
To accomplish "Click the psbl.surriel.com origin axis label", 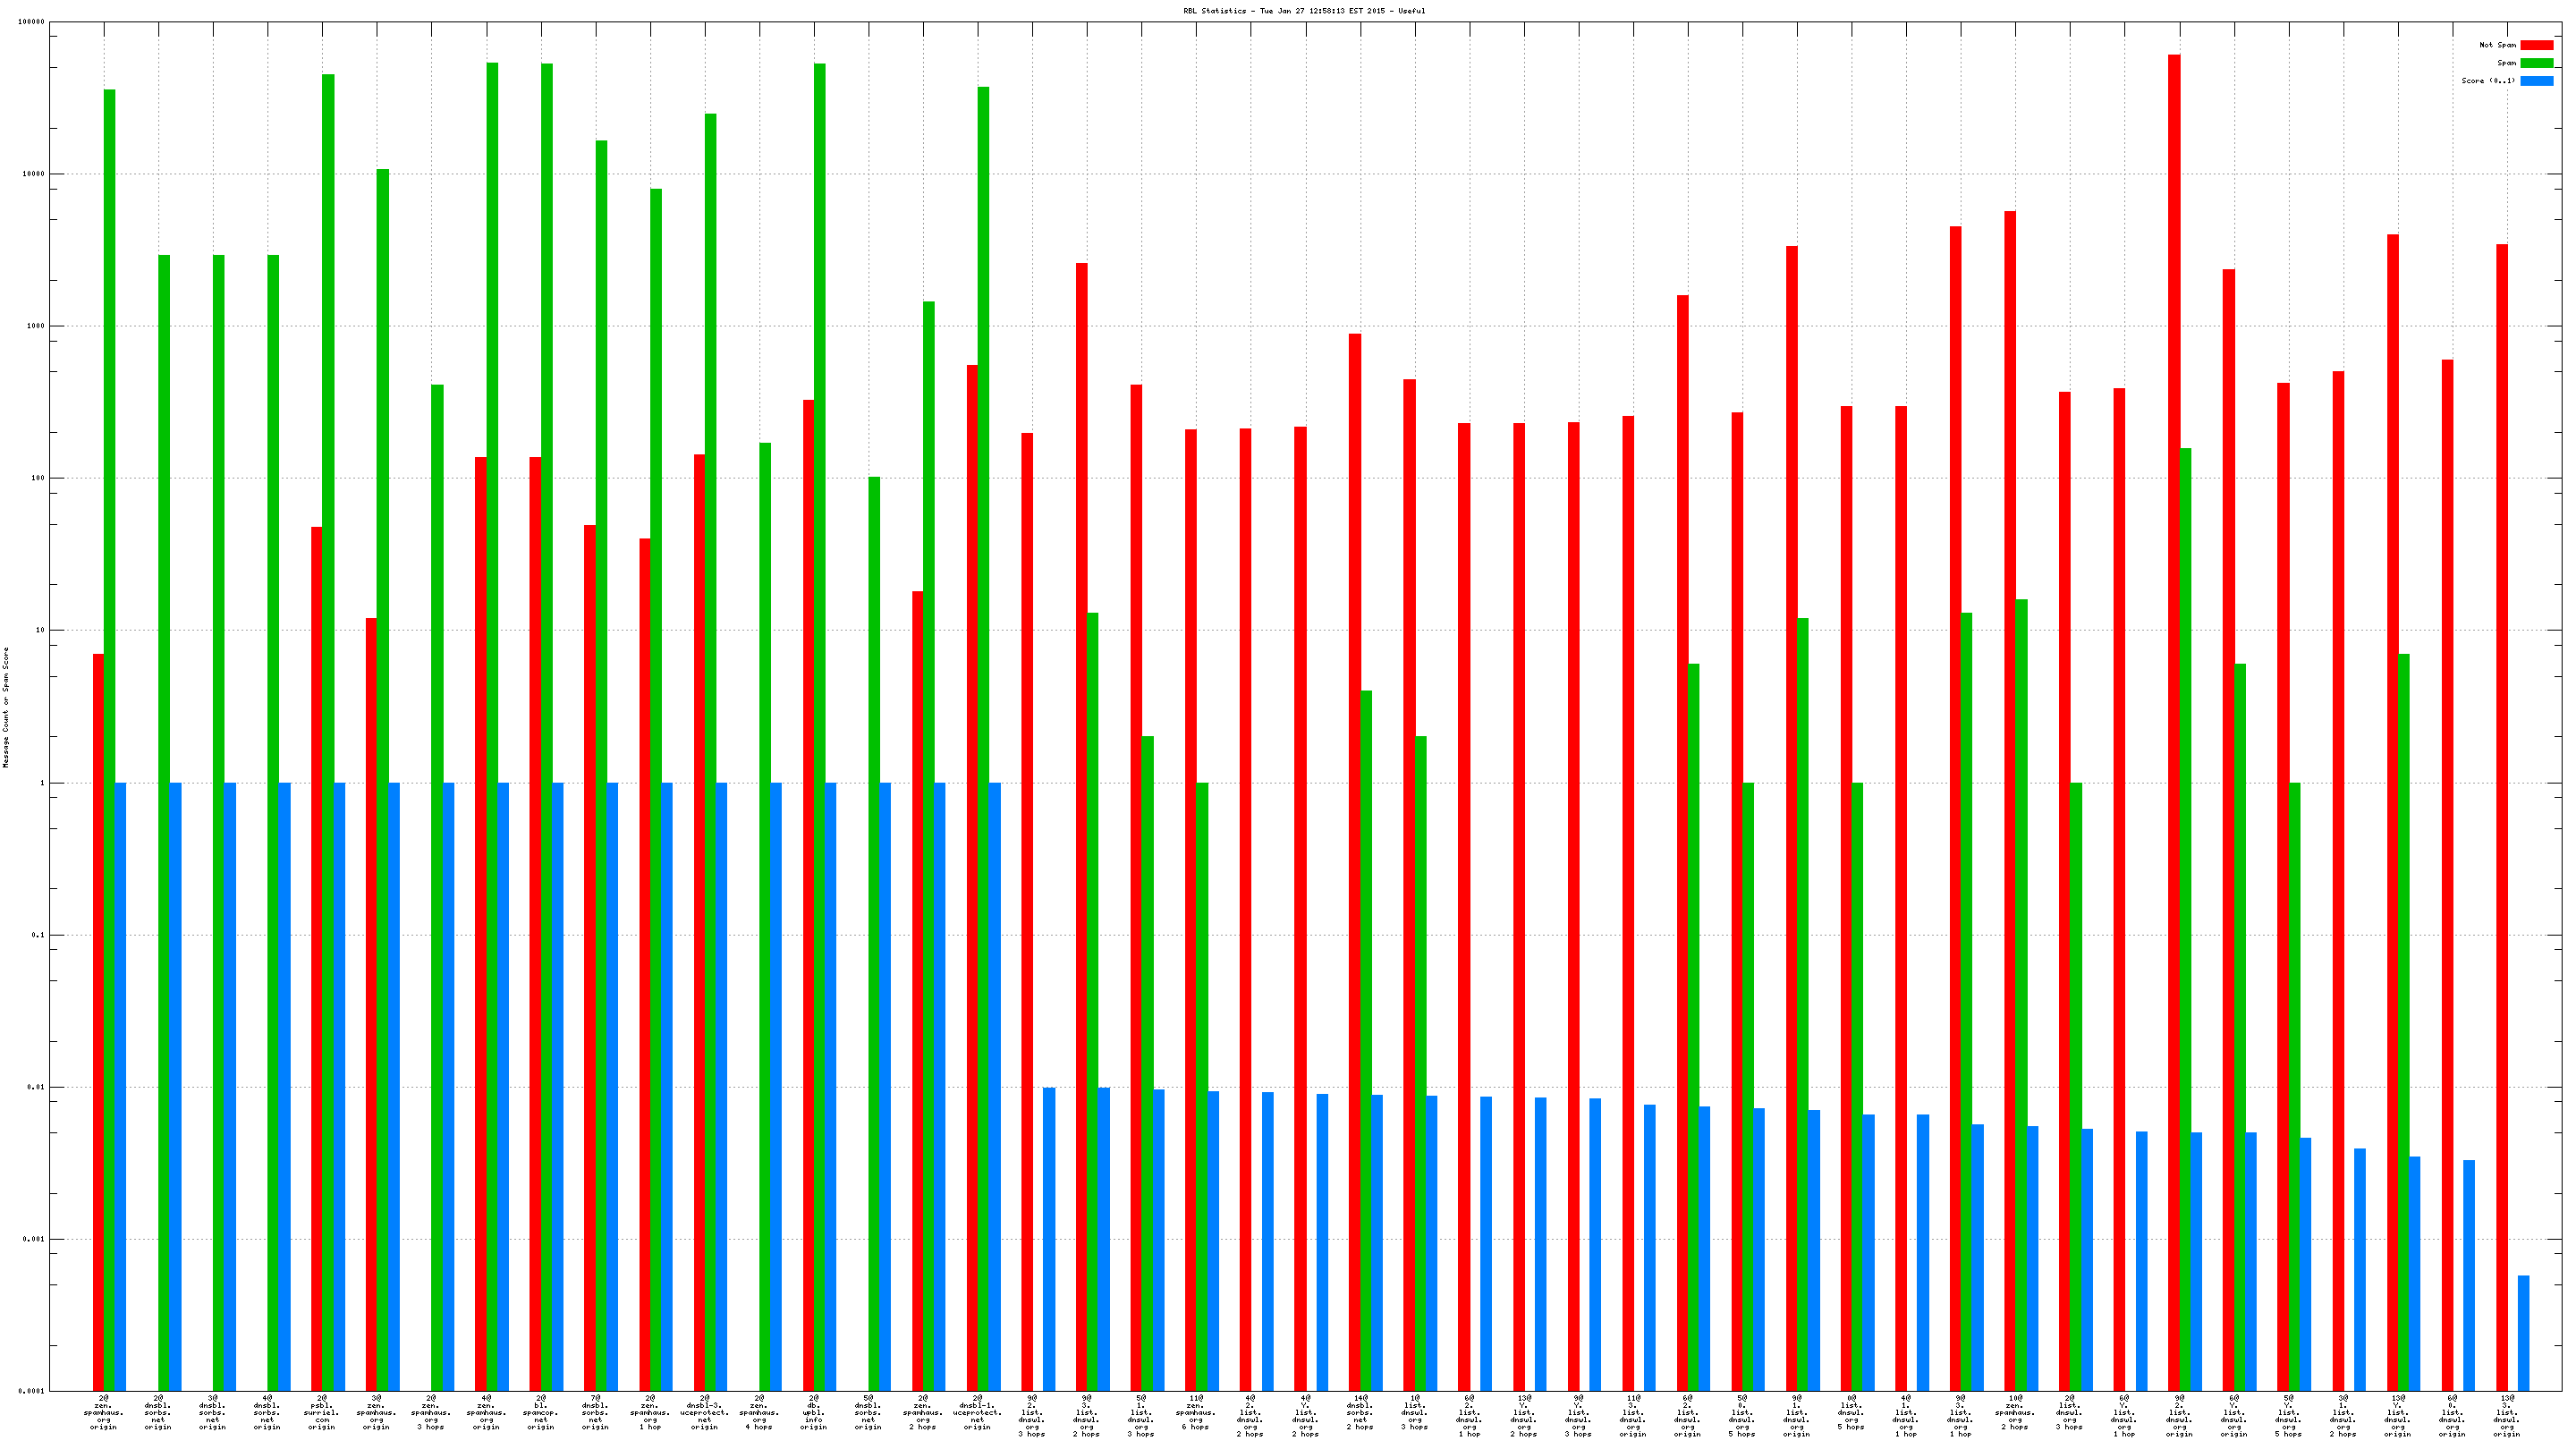I will (x=322, y=1412).
